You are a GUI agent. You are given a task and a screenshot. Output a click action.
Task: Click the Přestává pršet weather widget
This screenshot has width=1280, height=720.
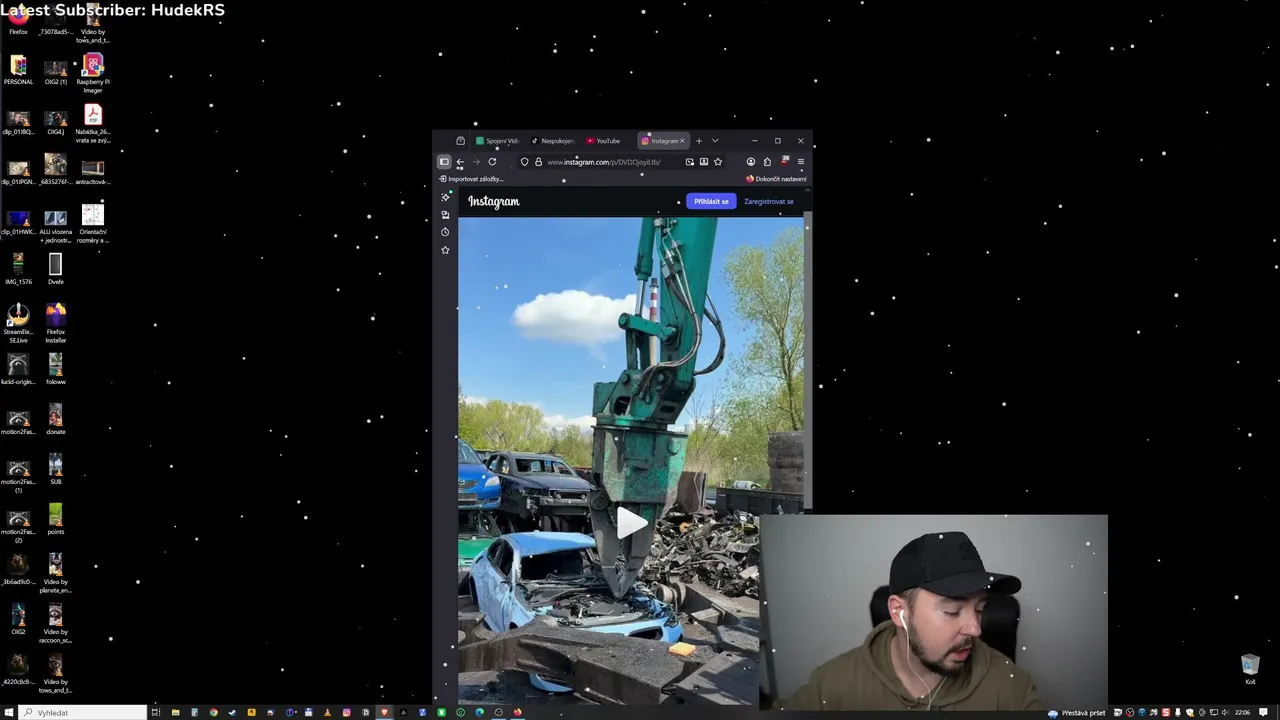point(1077,713)
